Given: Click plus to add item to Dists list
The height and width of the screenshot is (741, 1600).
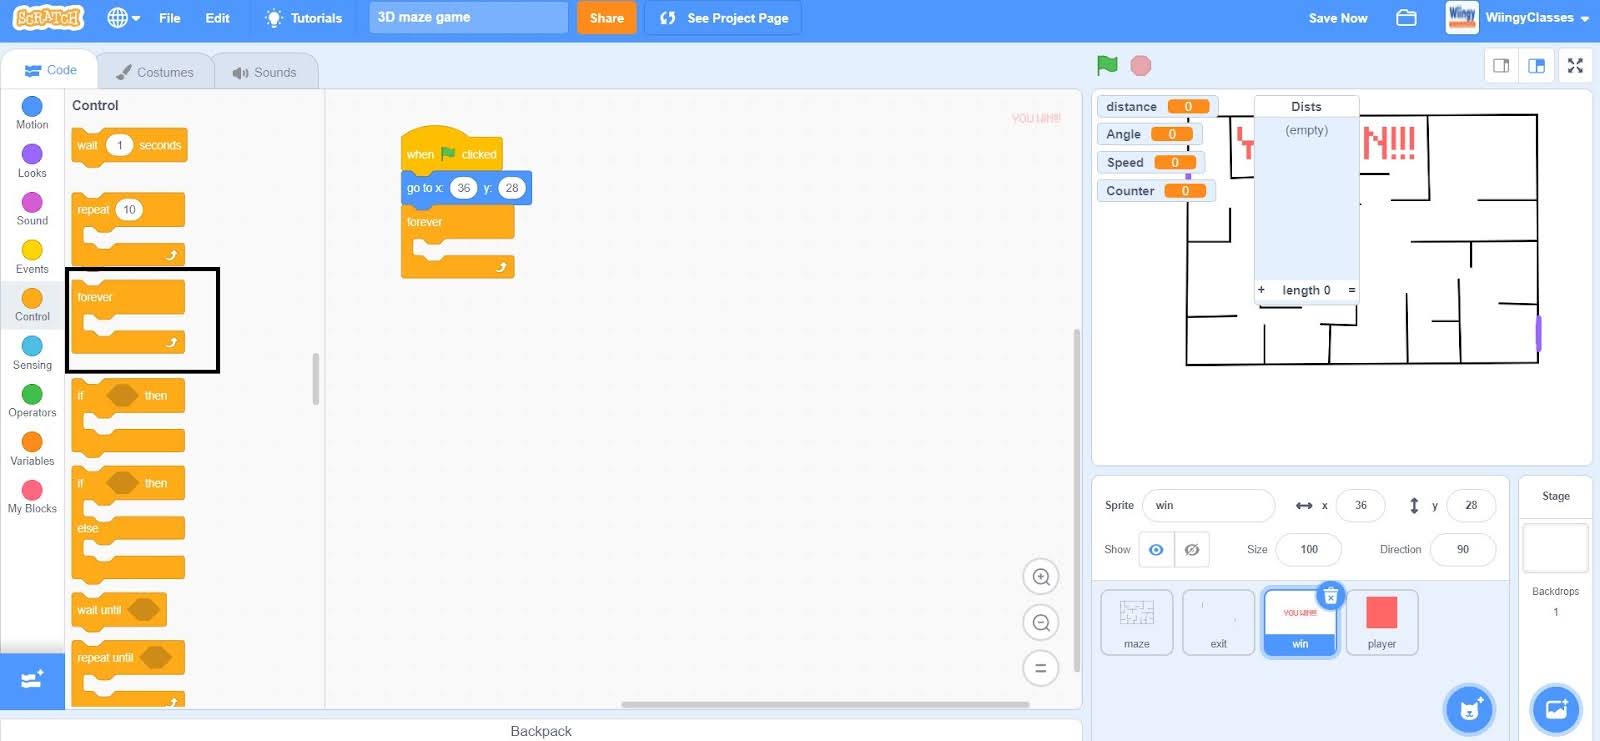Looking at the screenshot, I should pyautogui.click(x=1261, y=290).
